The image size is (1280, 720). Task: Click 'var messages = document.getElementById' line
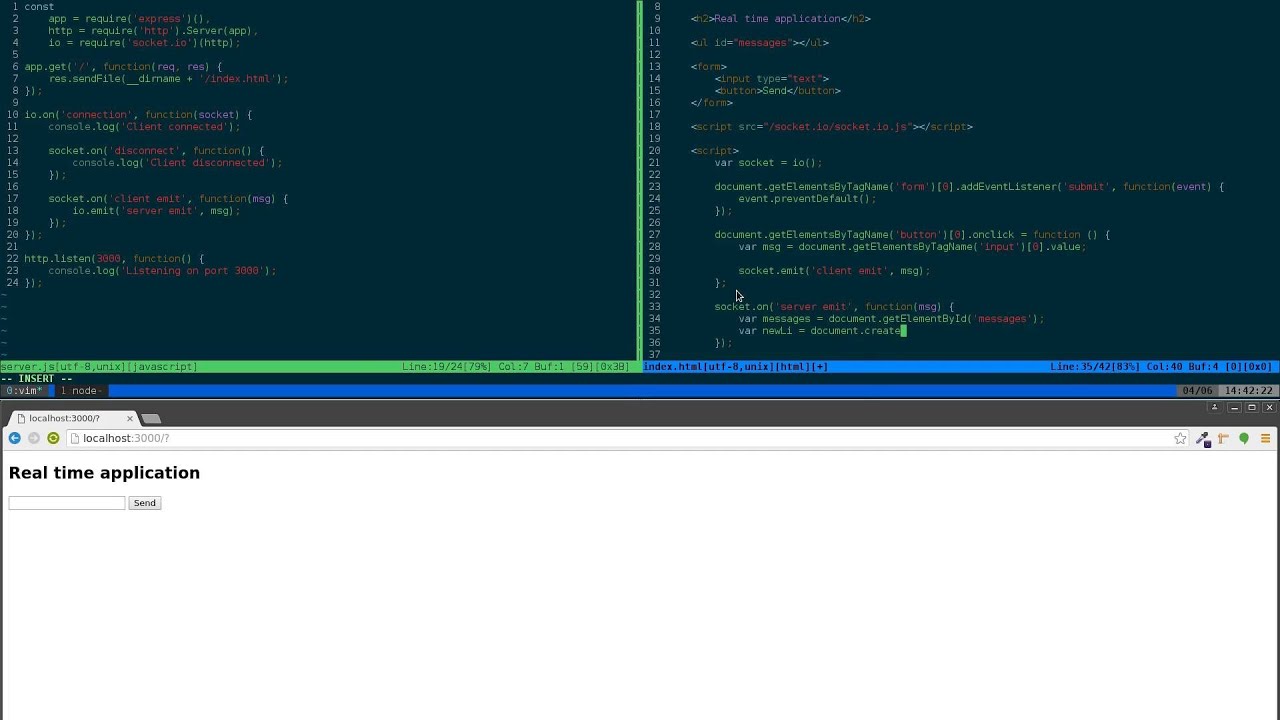pos(891,318)
